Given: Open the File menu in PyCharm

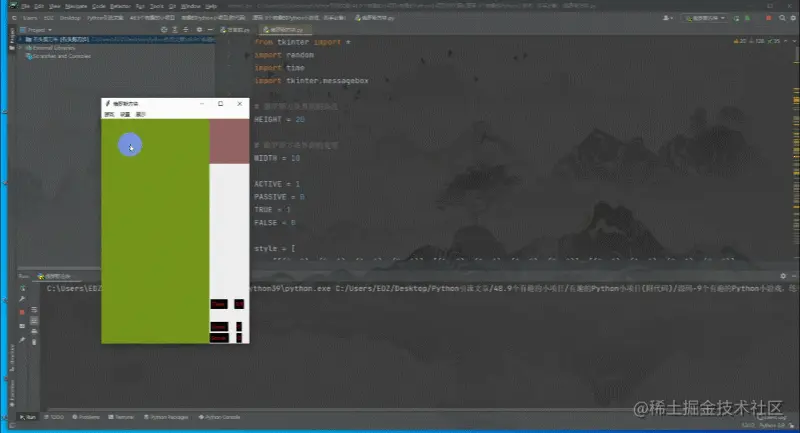Looking at the screenshot, I should tap(26, 6).
